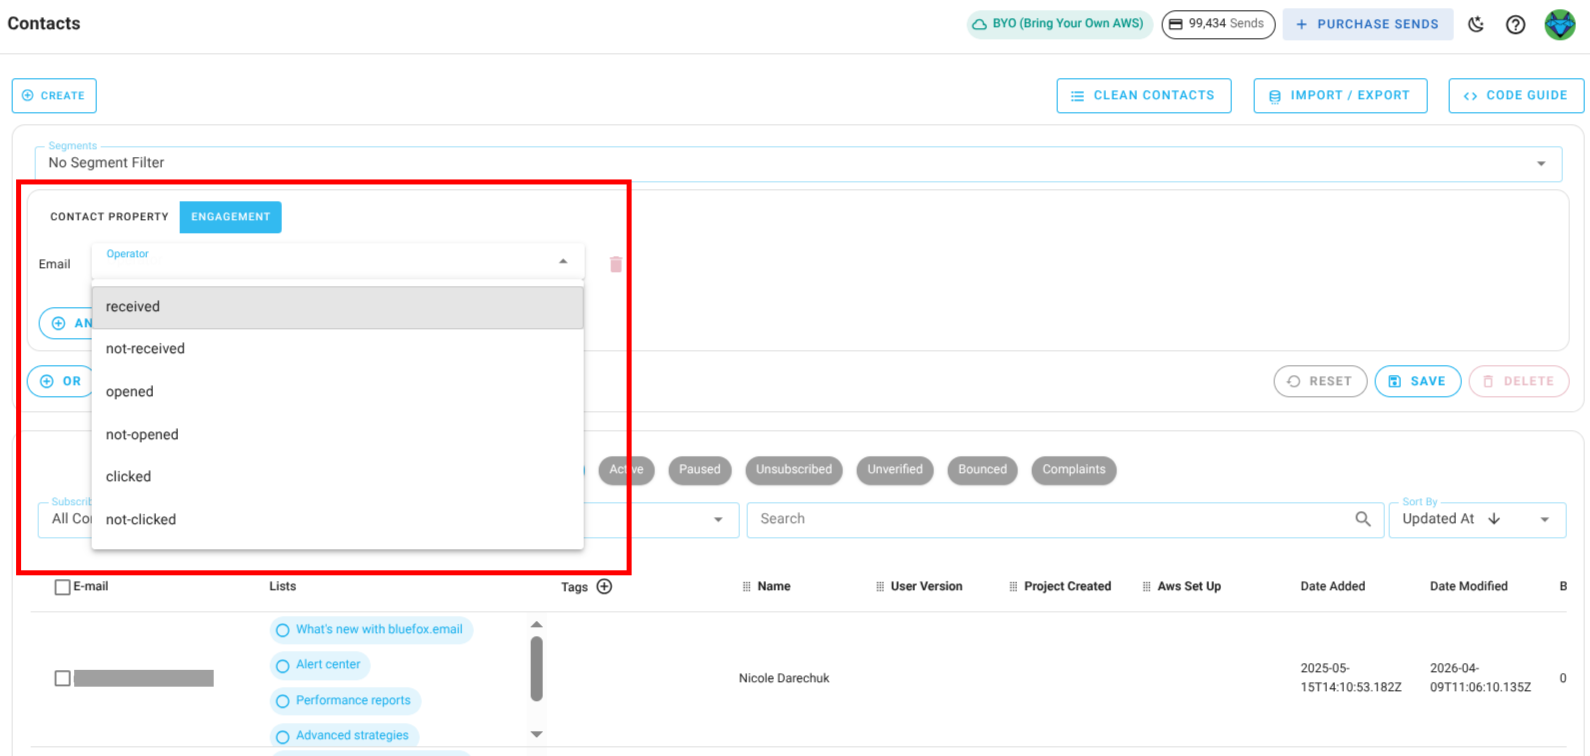Toggle the Updated At sort direction arrow
Image resolution: width=1590 pixels, height=756 pixels.
(x=1494, y=519)
